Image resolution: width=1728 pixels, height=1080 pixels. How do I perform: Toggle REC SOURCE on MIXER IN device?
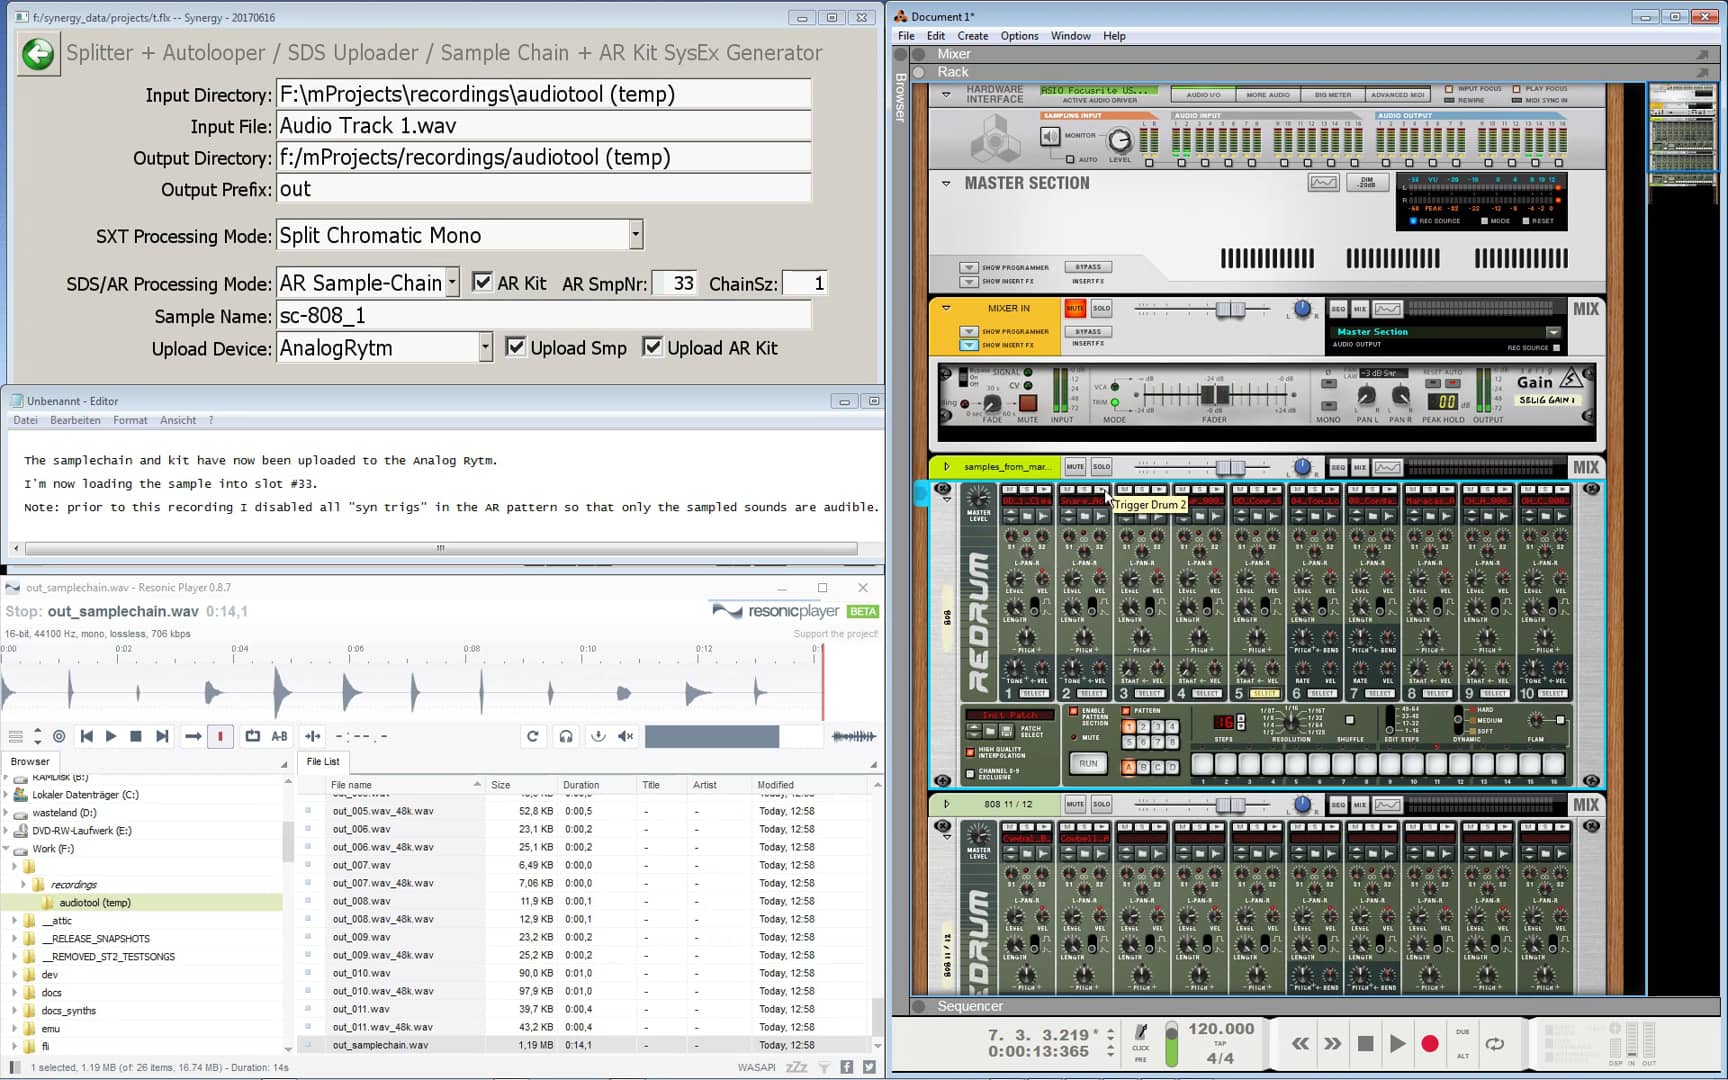click(1555, 348)
